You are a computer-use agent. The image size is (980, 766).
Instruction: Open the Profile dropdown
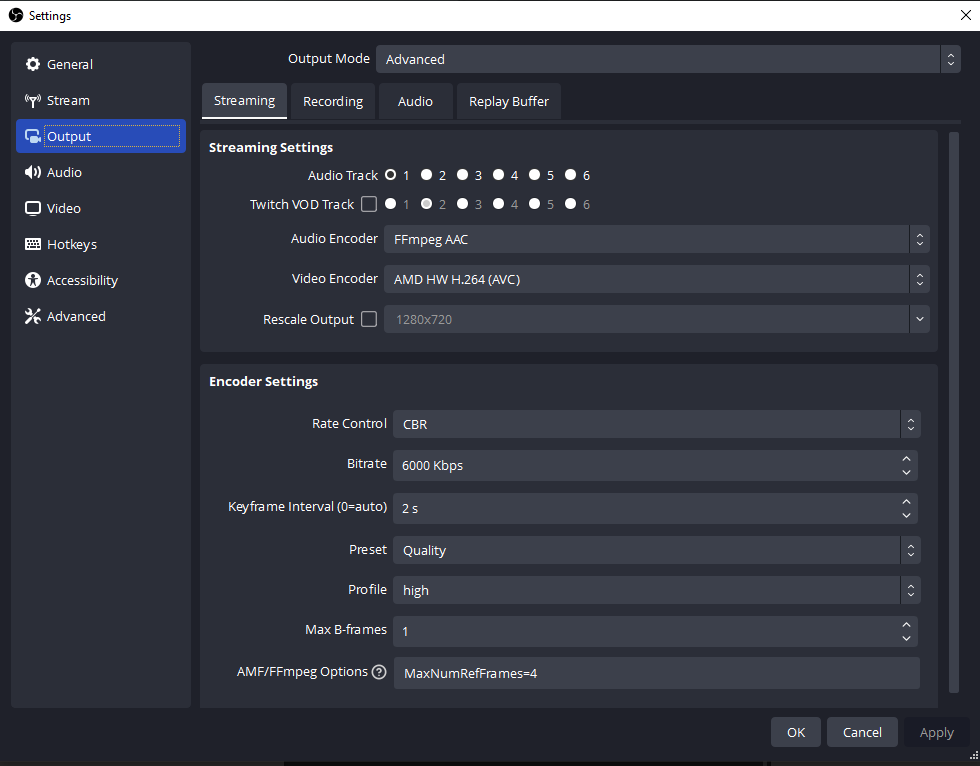coord(657,590)
